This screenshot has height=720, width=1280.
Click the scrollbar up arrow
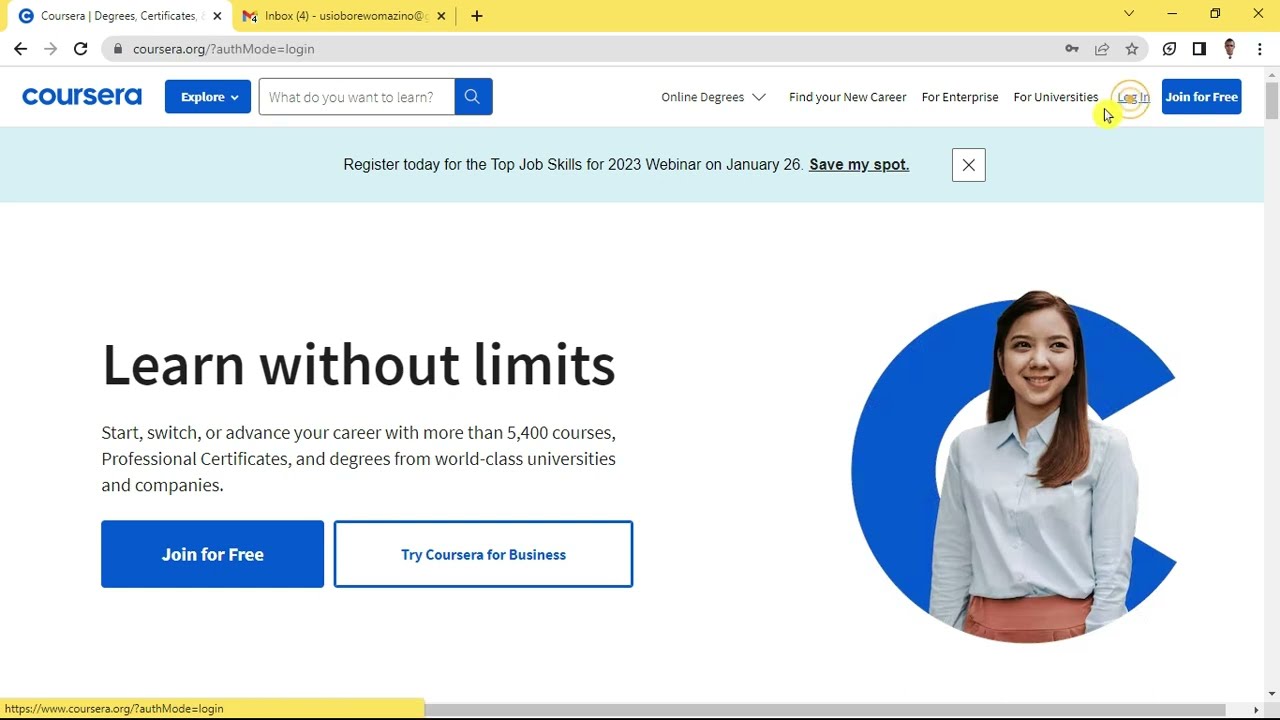pos(1272,73)
